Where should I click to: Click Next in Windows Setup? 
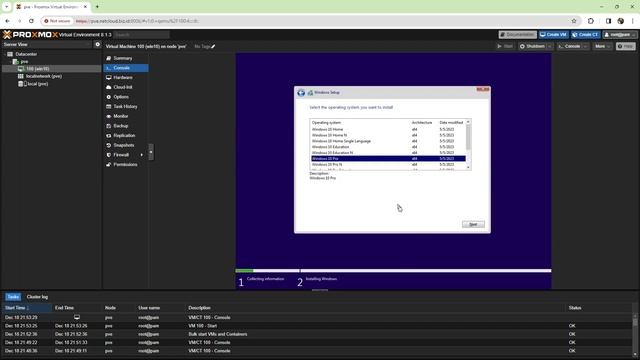point(473,224)
